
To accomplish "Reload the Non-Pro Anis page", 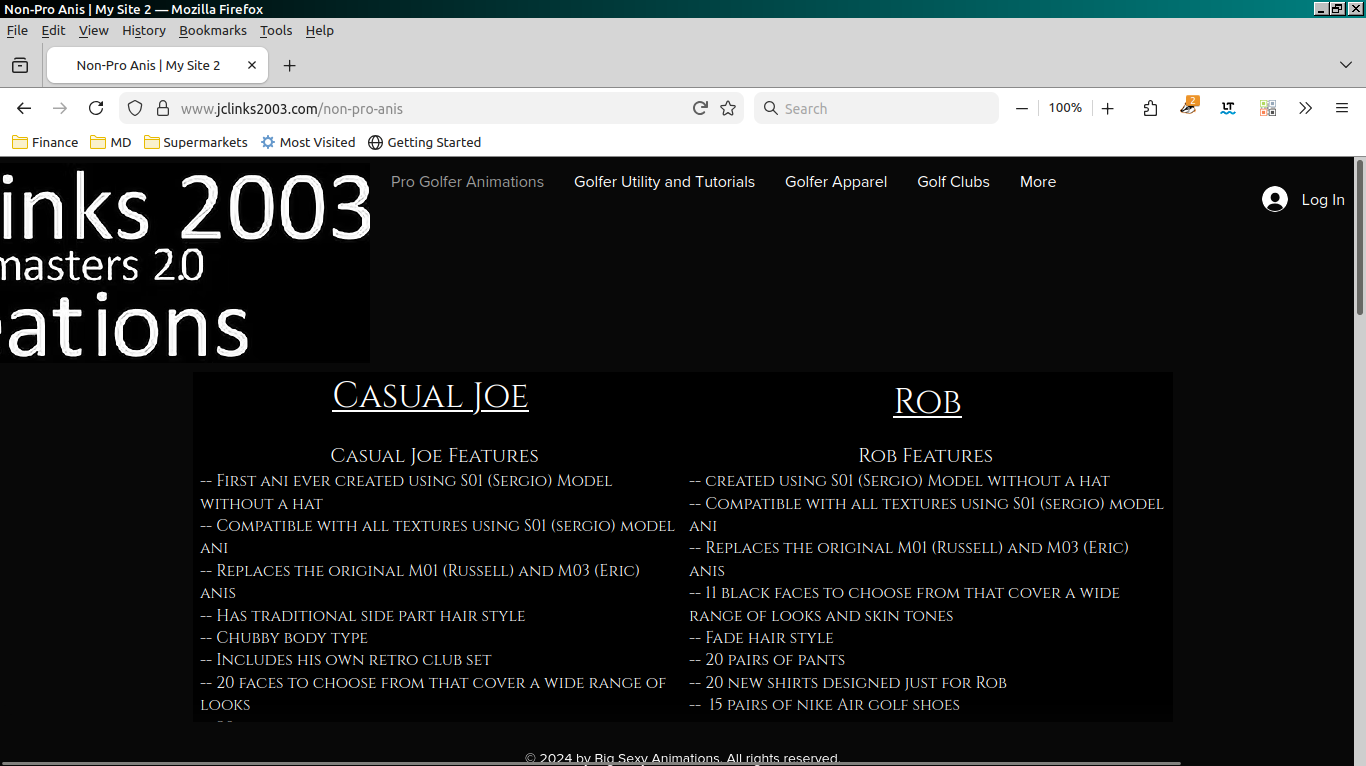I will [x=96, y=108].
